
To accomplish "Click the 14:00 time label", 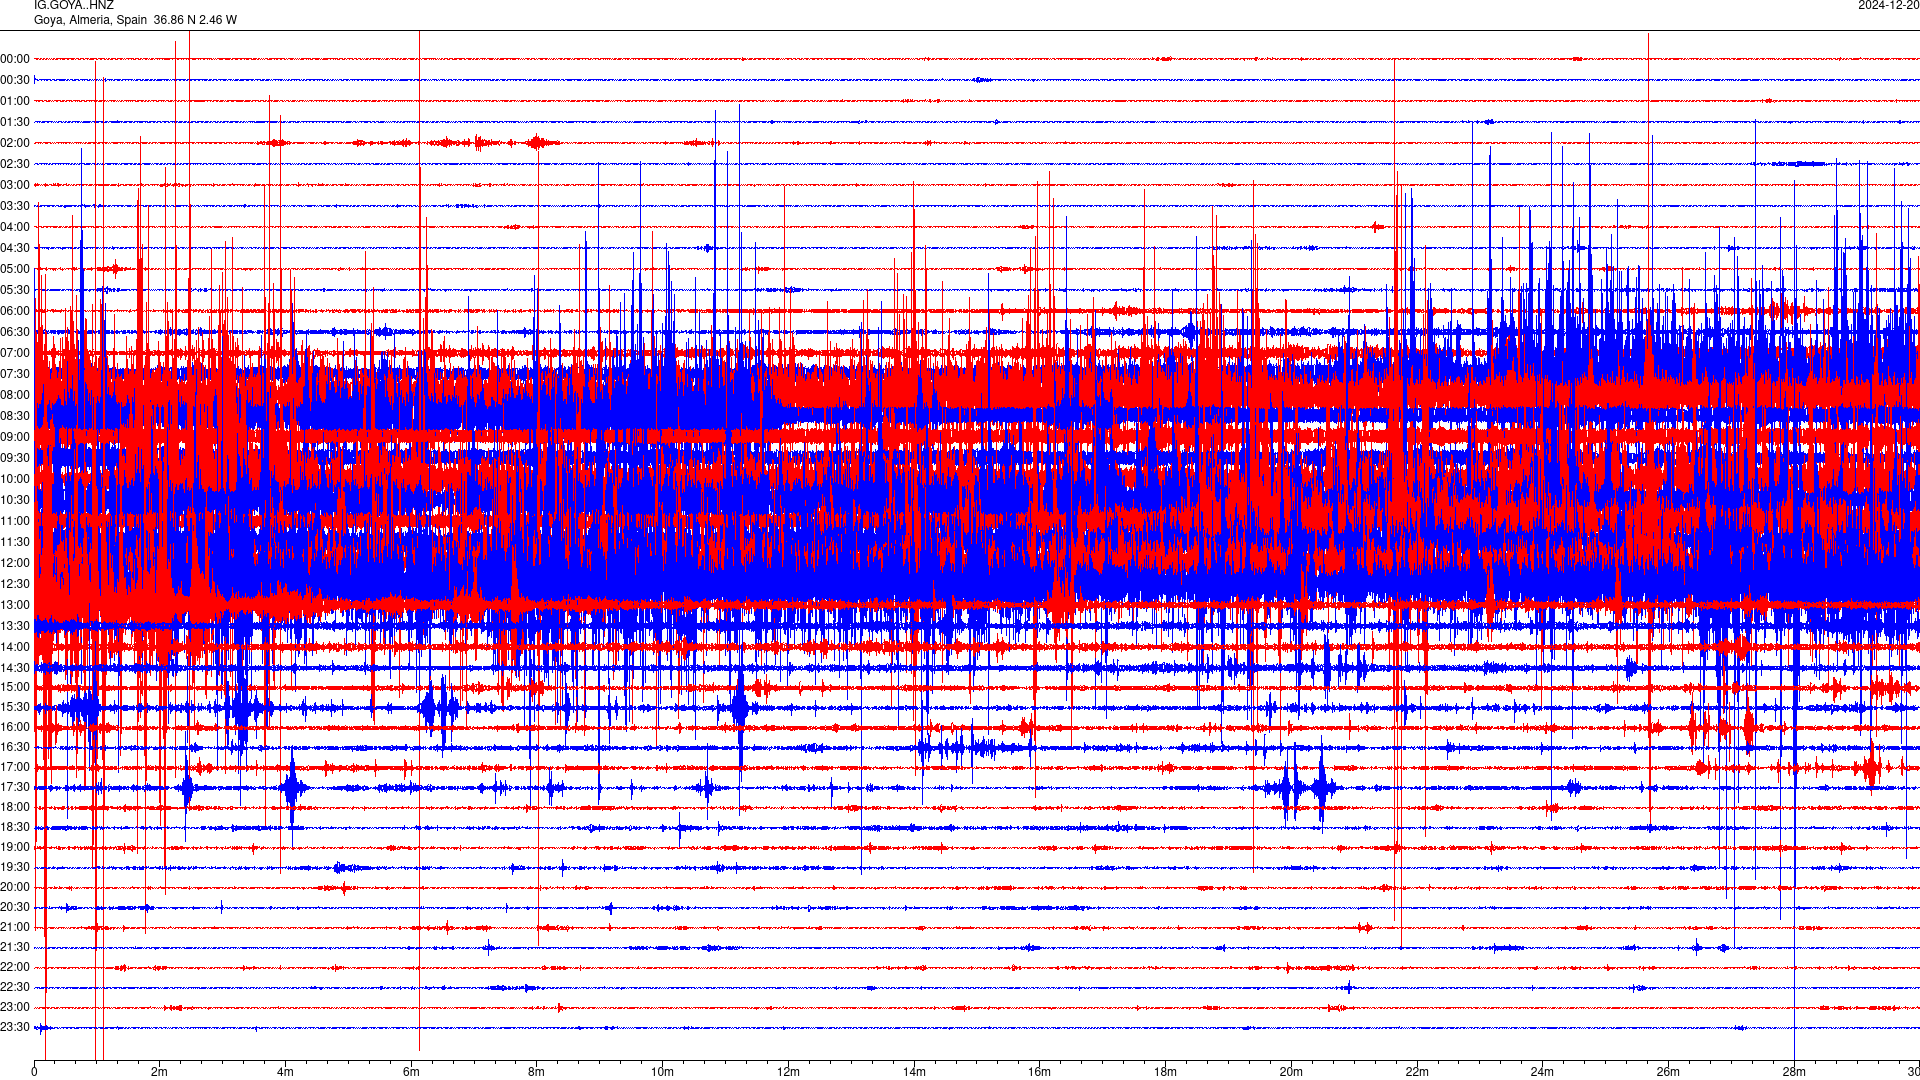I will 15,647.
